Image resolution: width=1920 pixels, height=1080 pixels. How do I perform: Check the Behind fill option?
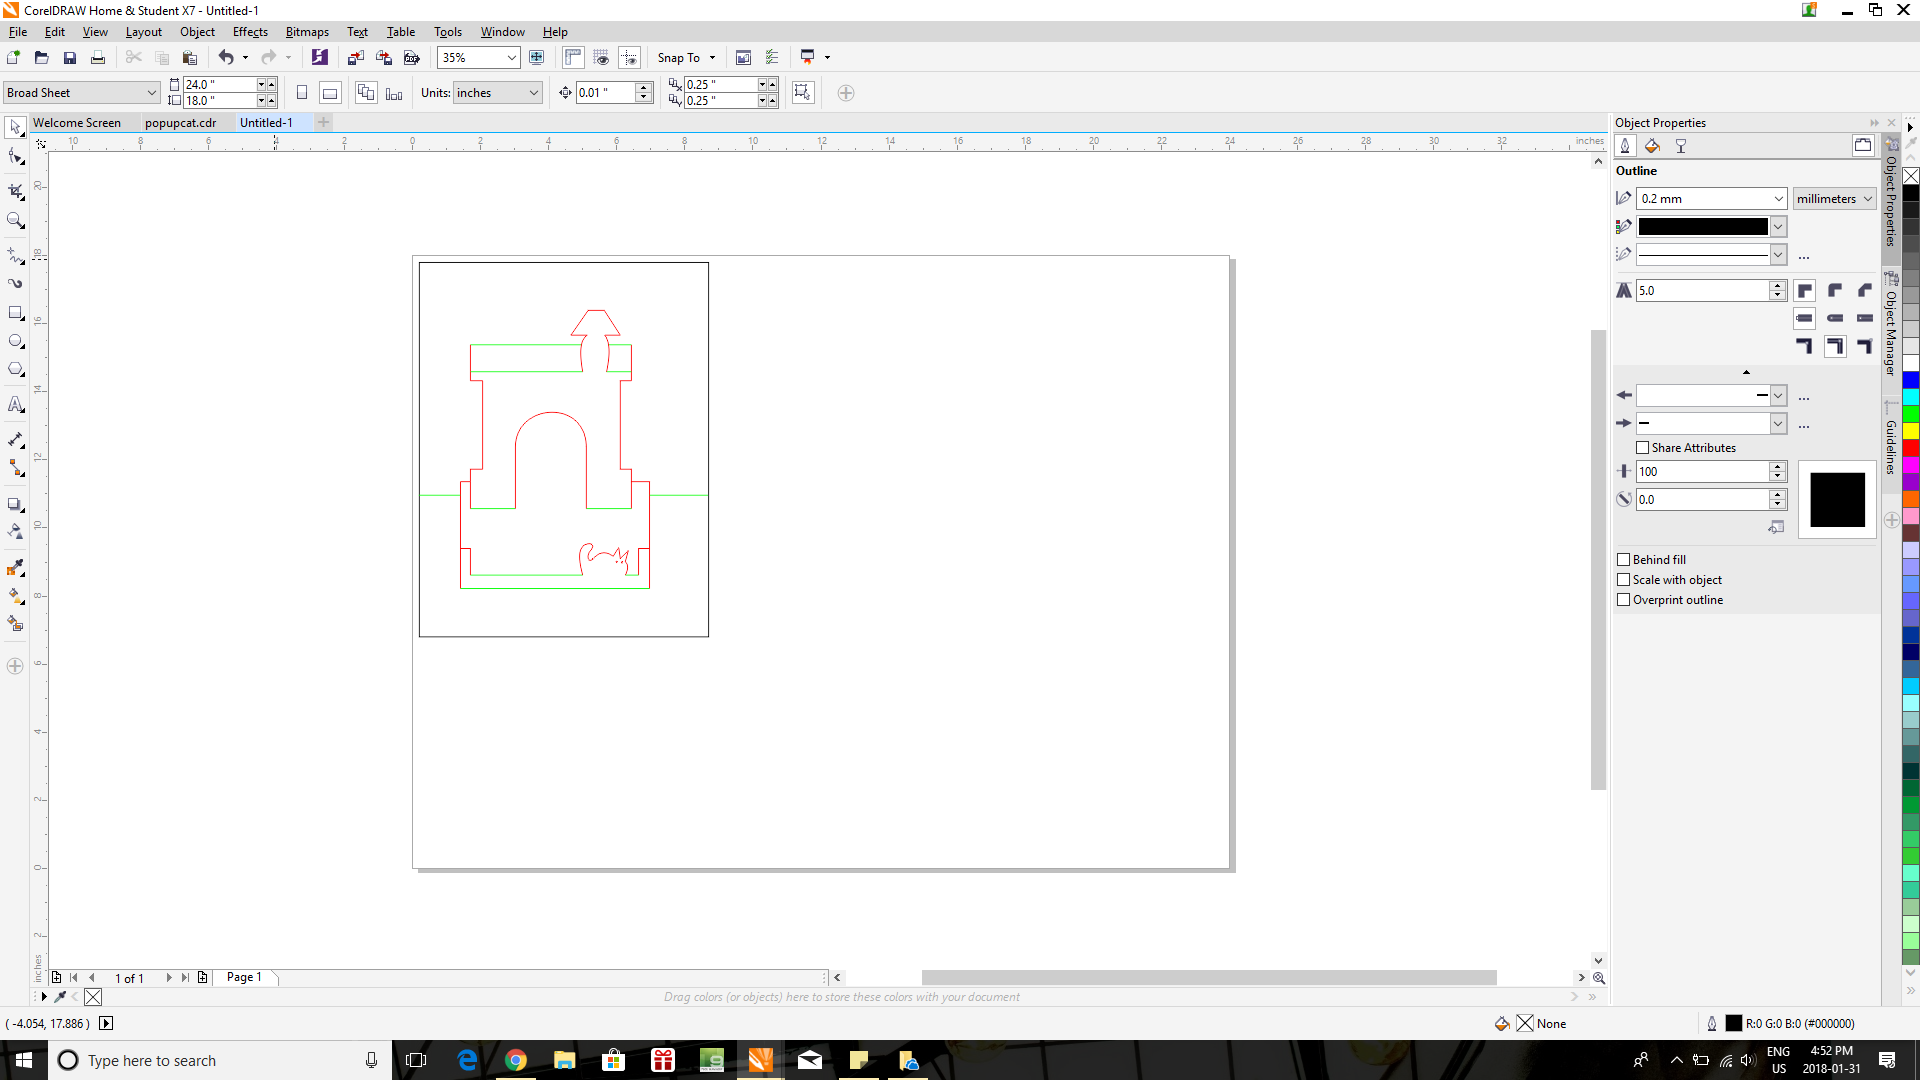tap(1623, 559)
